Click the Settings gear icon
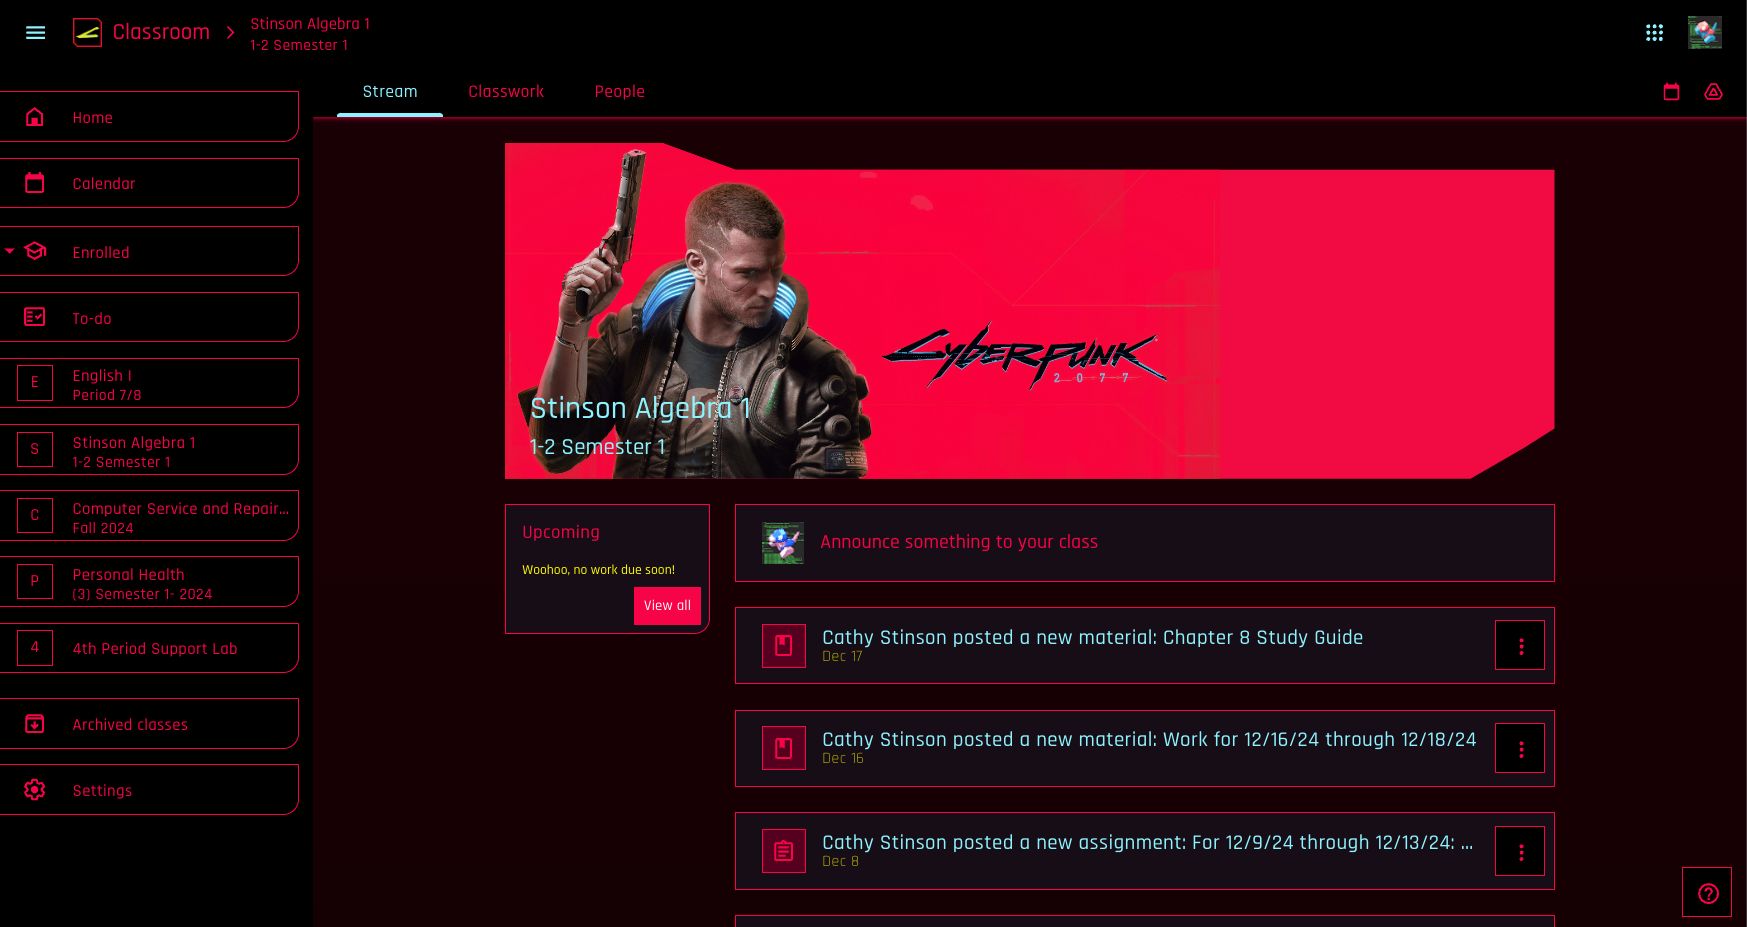Viewport: 1747px width, 927px height. point(35,790)
